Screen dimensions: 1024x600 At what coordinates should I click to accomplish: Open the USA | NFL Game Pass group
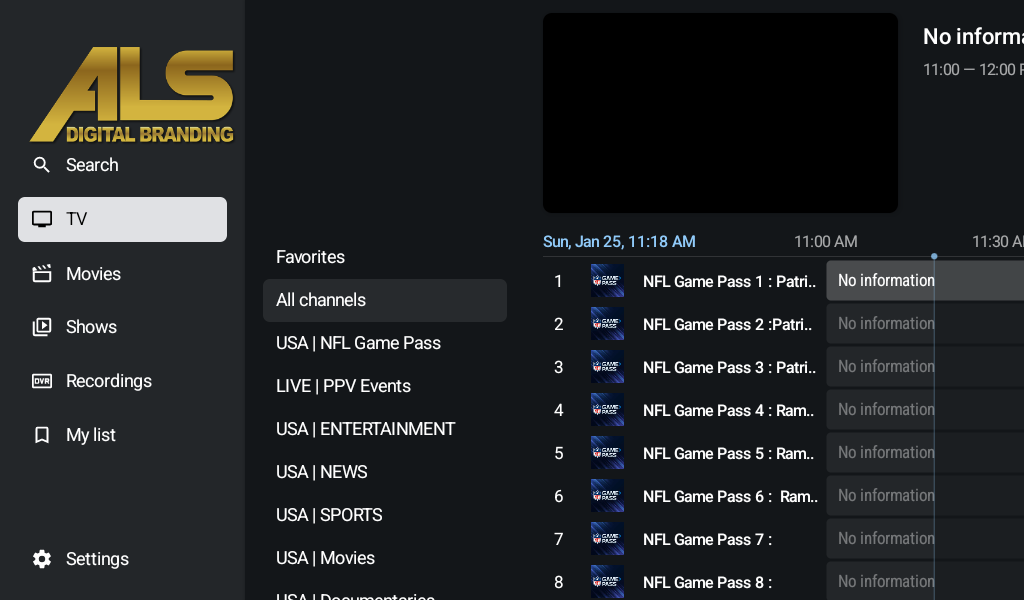coord(358,343)
